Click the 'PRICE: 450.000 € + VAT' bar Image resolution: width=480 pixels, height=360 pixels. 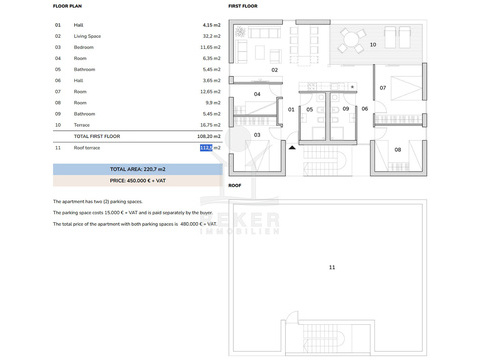coord(138,181)
